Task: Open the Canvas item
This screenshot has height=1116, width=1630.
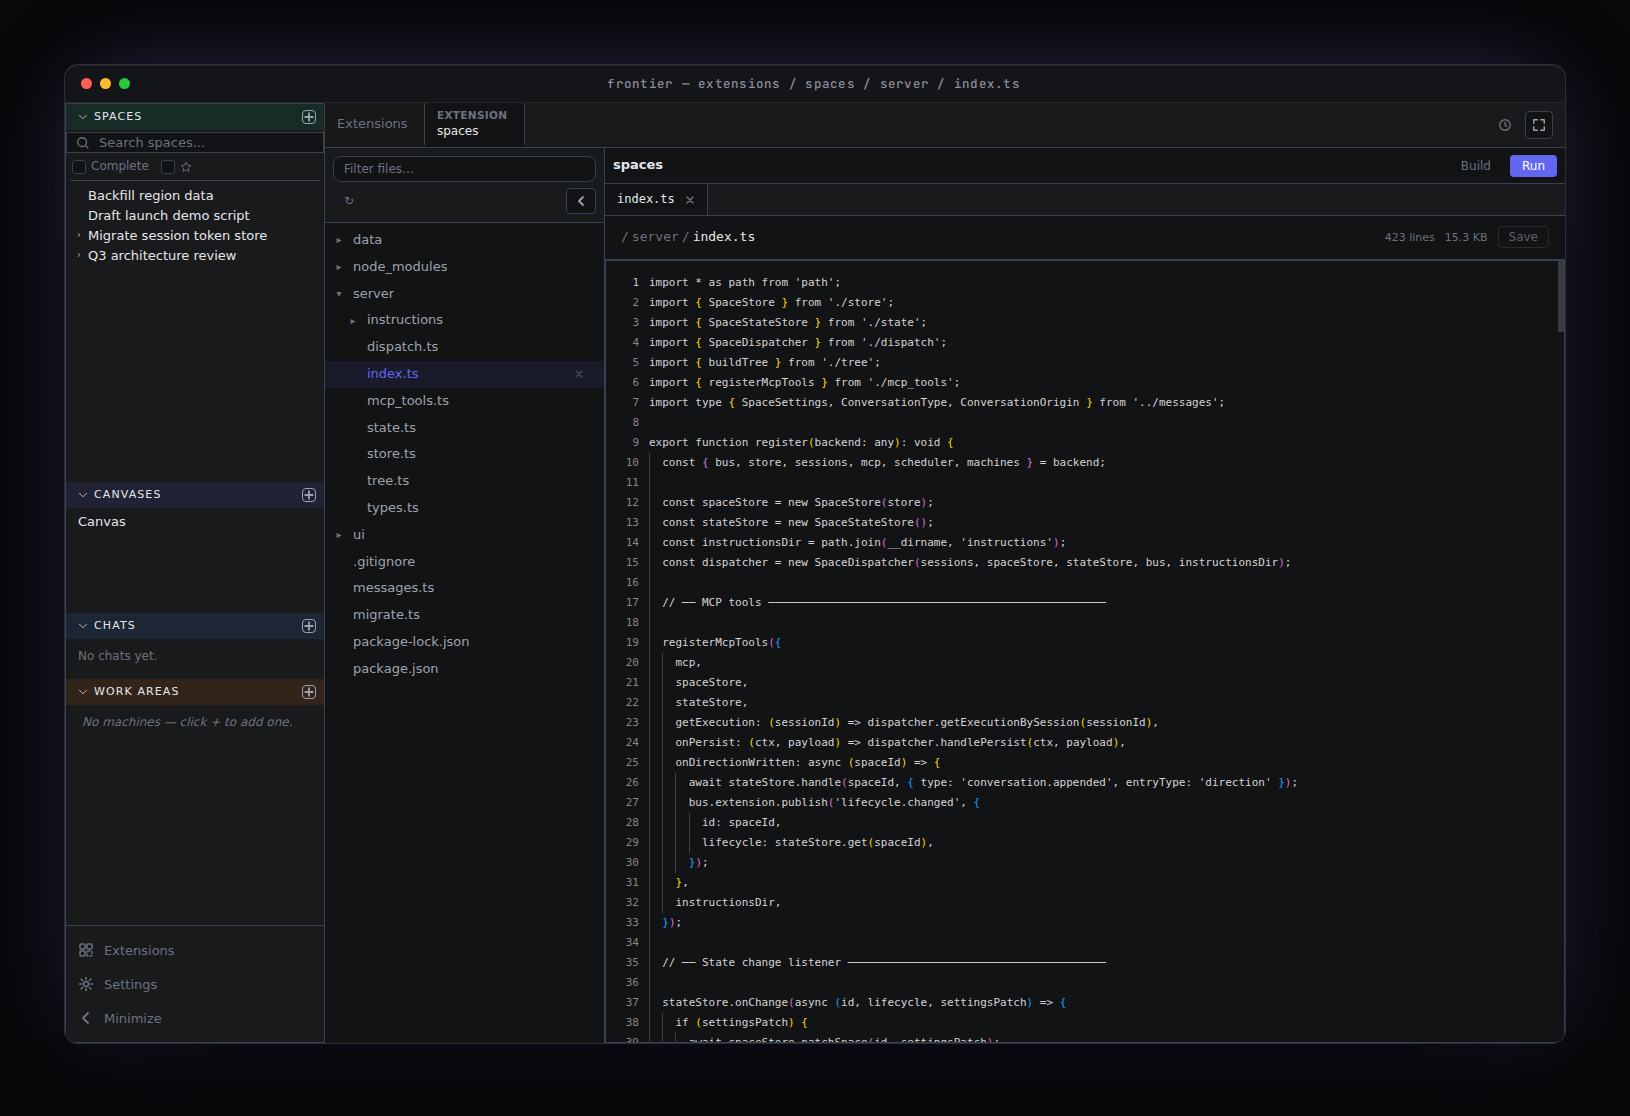Action: click(x=102, y=522)
